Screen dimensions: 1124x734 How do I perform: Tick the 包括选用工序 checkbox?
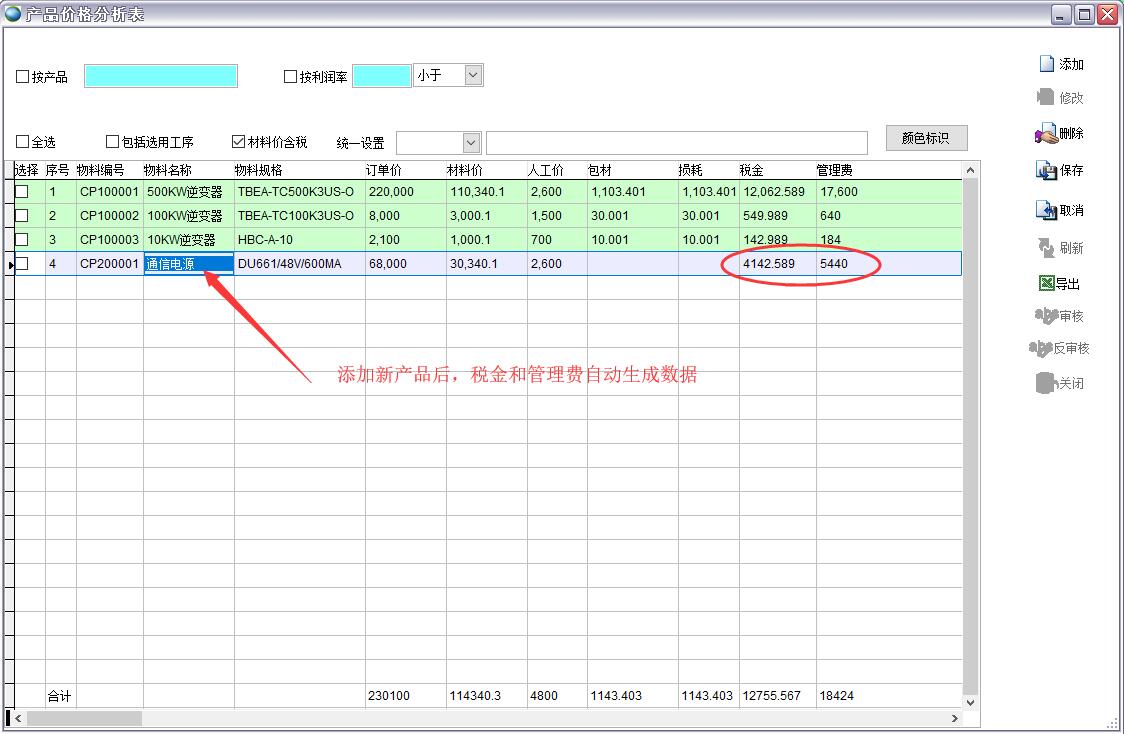pos(113,142)
